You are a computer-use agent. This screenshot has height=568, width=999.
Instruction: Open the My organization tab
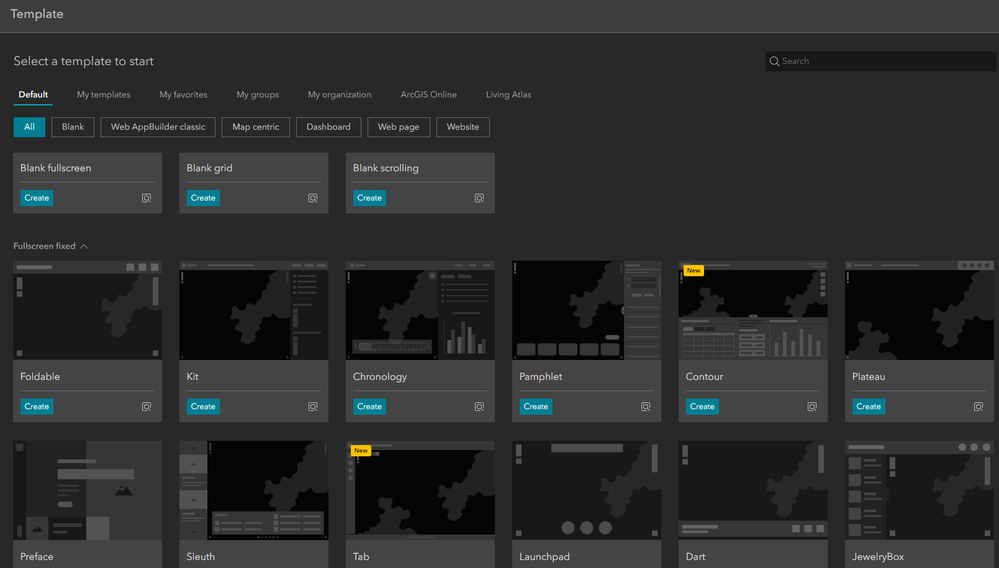click(340, 94)
